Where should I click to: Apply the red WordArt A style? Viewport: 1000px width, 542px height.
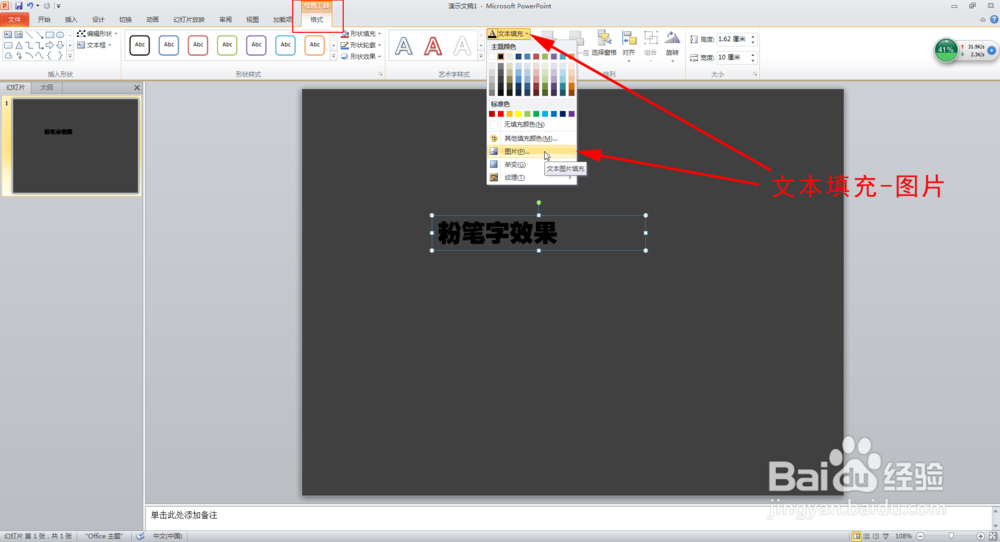(x=433, y=46)
